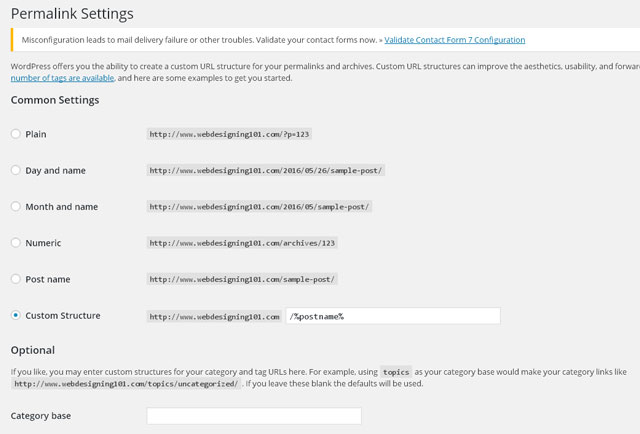
Task: Focus the Custom Structure /%postname% field
Action: tap(393, 316)
